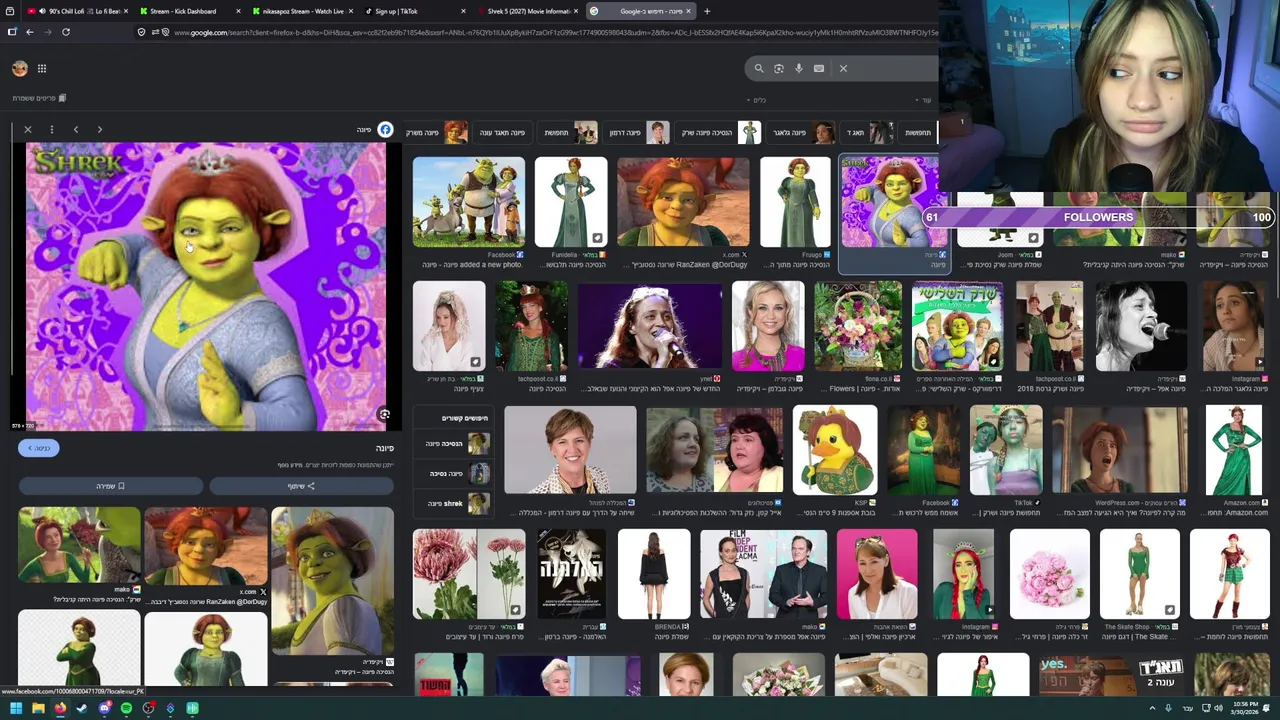Open the tools dropdown under the search box
The height and width of the screenshot is (720, 1280).
coord(757,100)
